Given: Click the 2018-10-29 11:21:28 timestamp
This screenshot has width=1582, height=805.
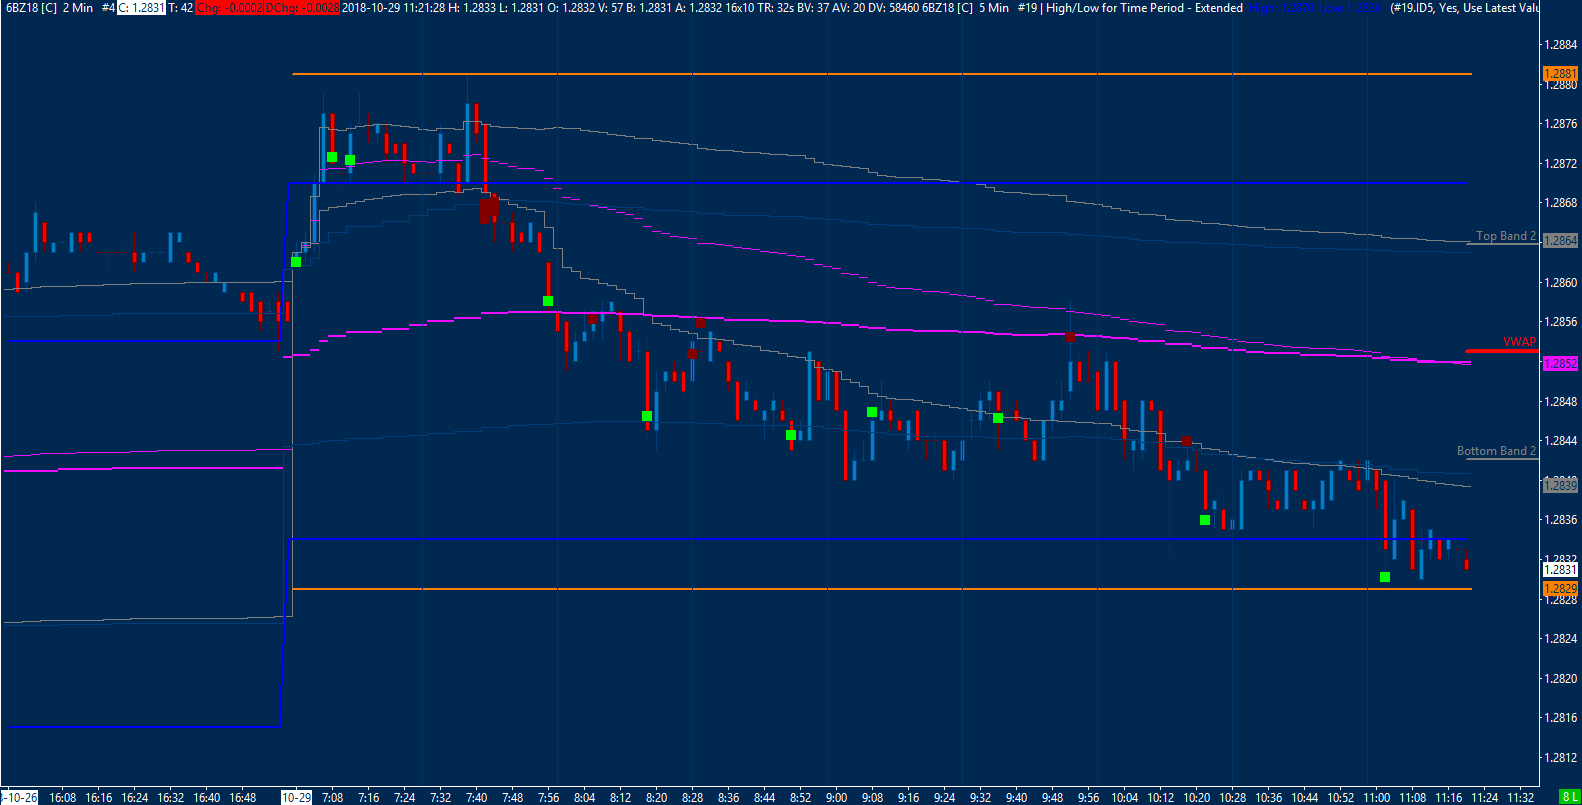Looking at the screenshot, I should click(392, 7).
